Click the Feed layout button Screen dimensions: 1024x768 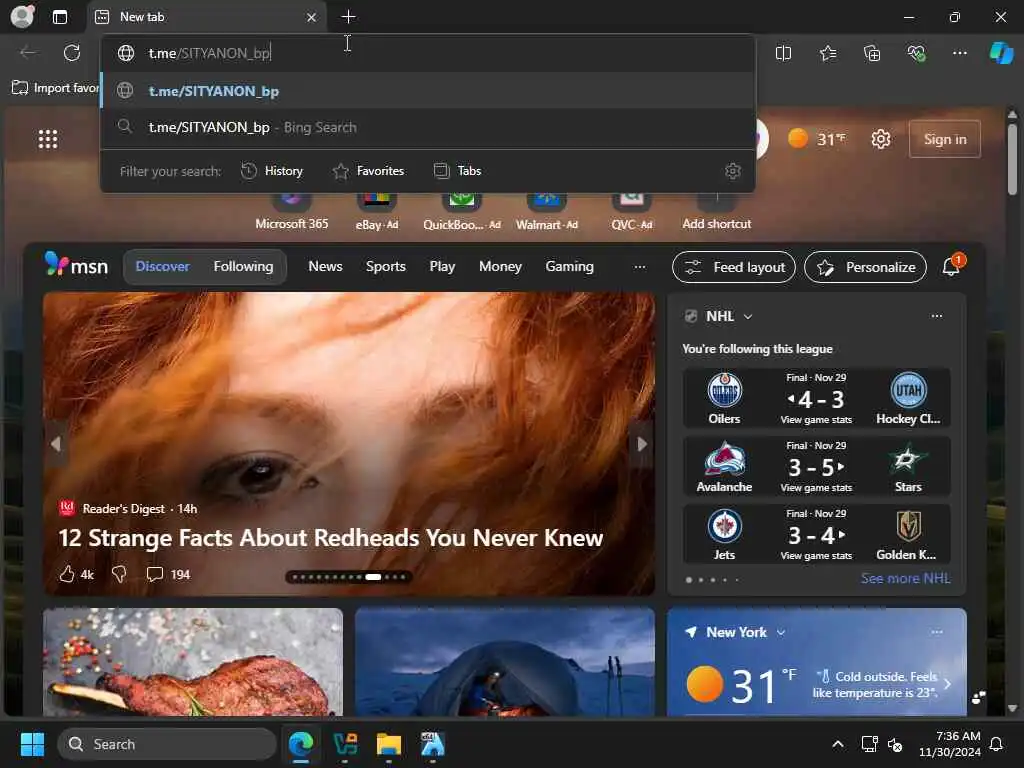tap(733, 267)
